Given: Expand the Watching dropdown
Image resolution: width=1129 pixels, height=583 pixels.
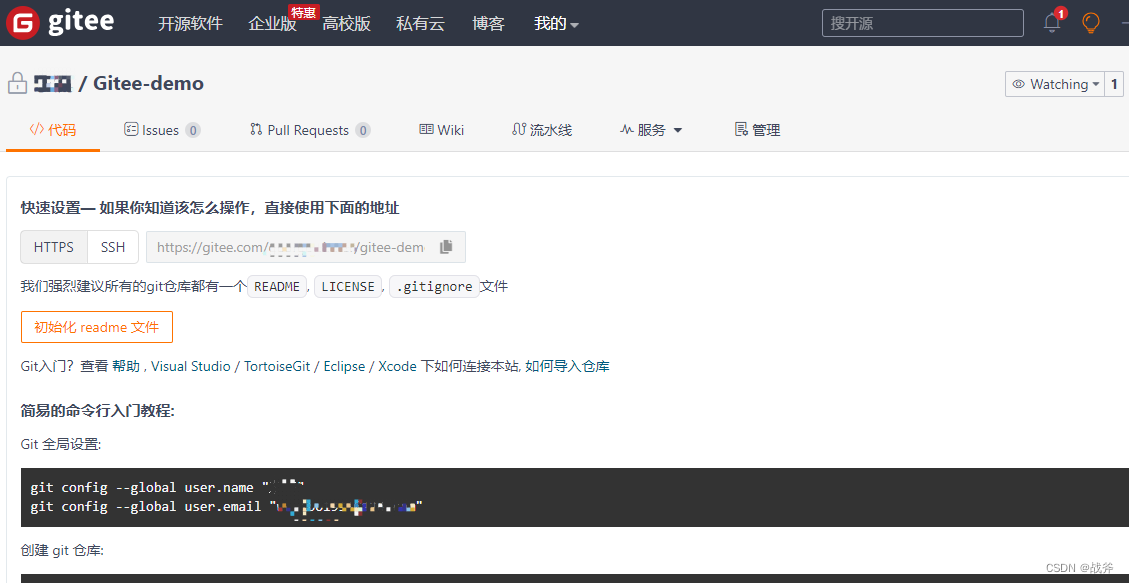Looking at the screenshot, I should pos(1055,84).
